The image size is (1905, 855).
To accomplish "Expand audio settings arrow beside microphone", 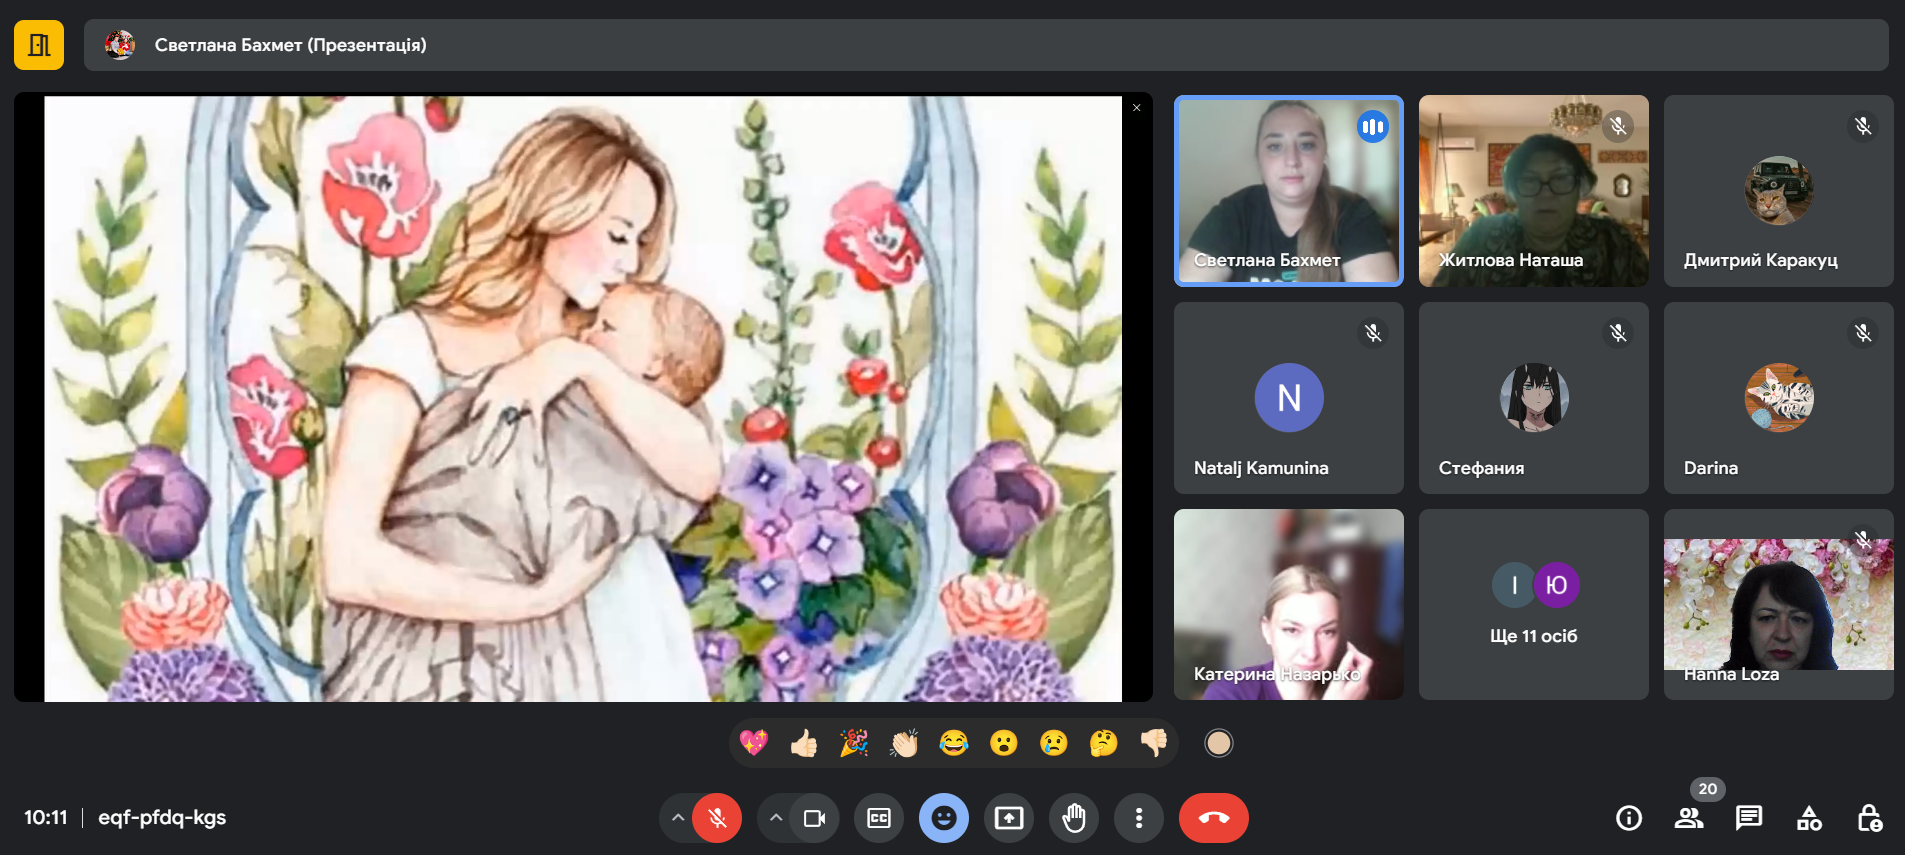I will (x=678, y=818).
